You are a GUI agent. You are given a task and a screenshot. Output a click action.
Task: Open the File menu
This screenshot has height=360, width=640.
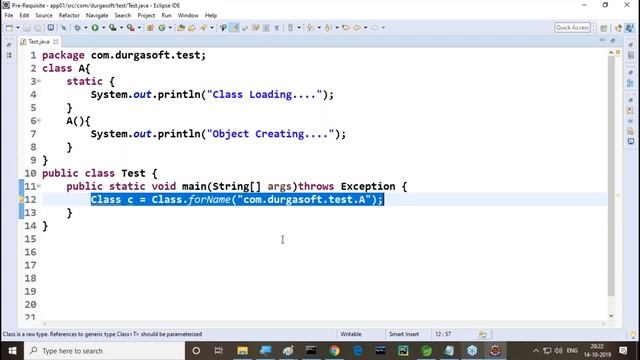coord(9,16)
